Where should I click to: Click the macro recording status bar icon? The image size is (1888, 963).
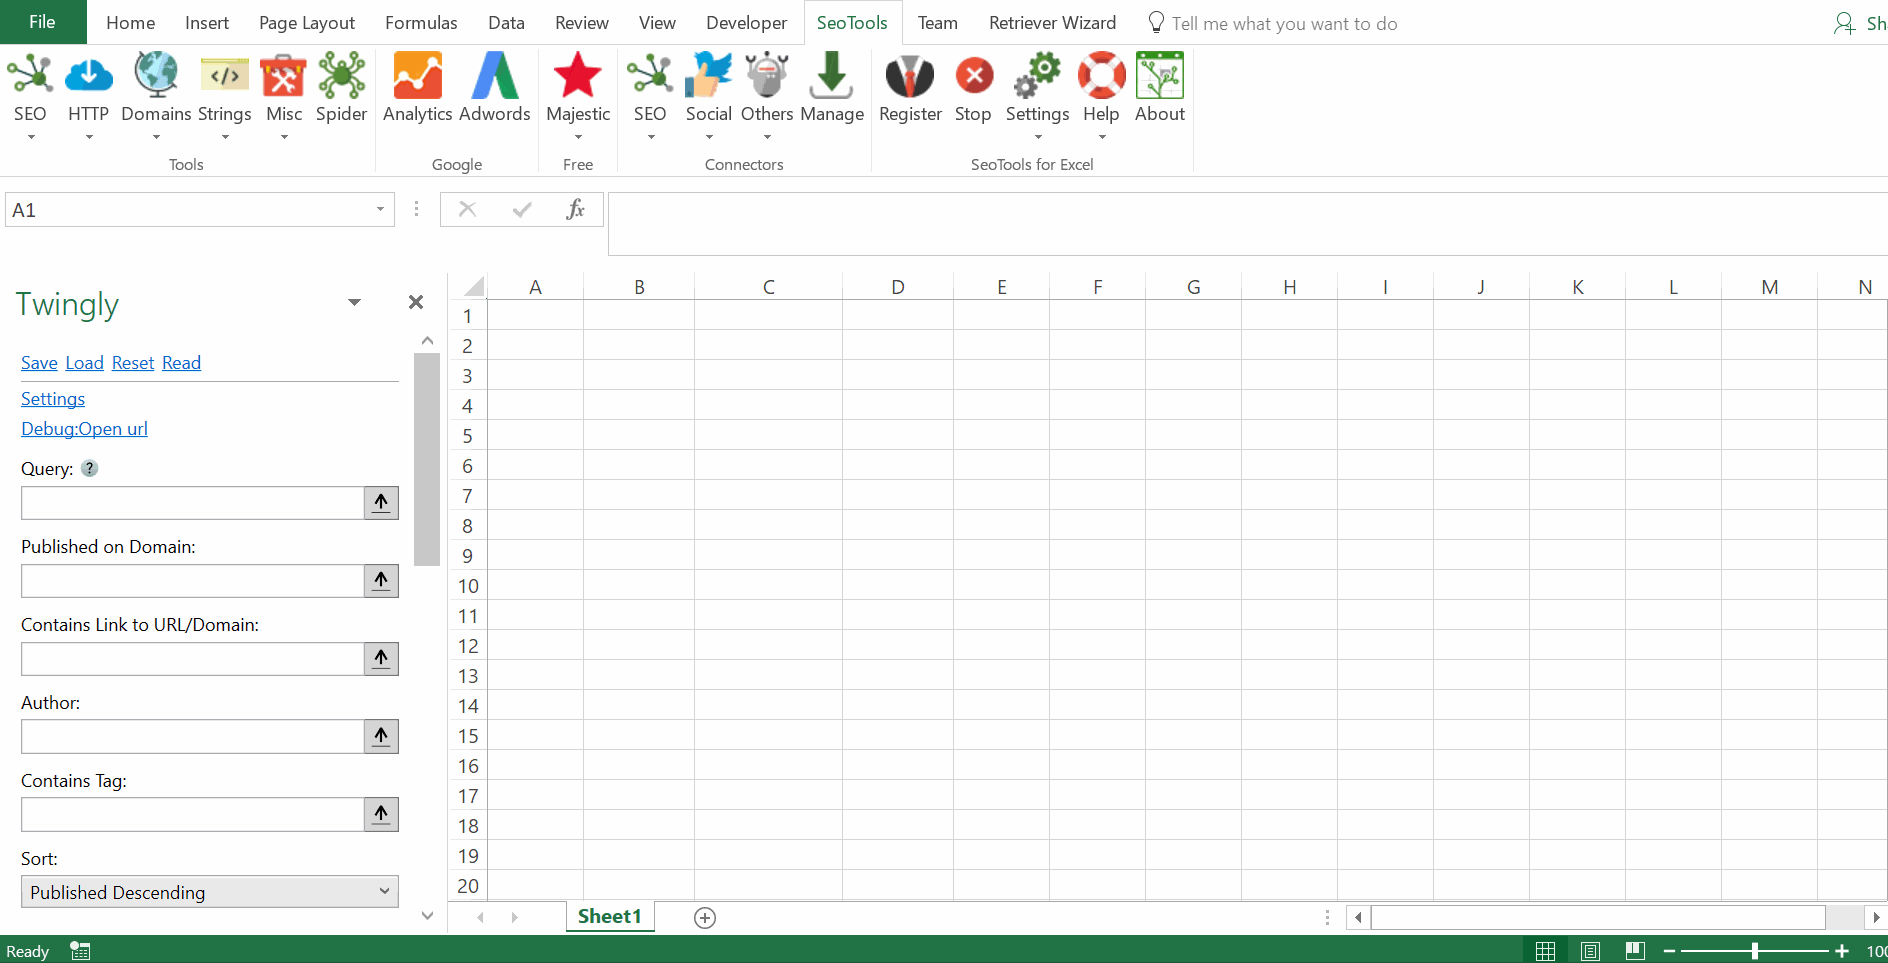point(80,951)
